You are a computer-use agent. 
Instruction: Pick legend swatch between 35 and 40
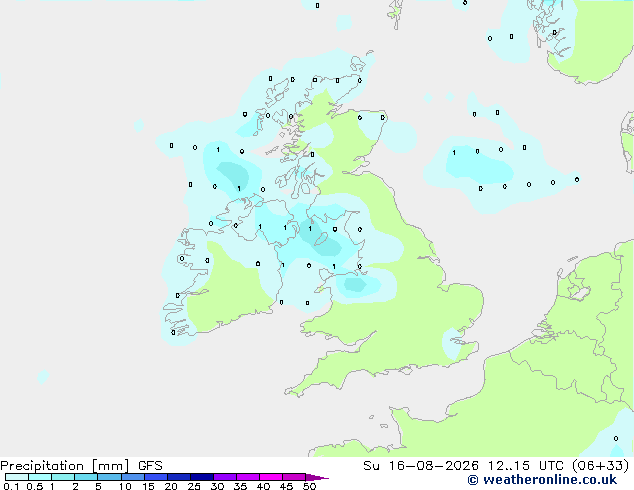248,477
